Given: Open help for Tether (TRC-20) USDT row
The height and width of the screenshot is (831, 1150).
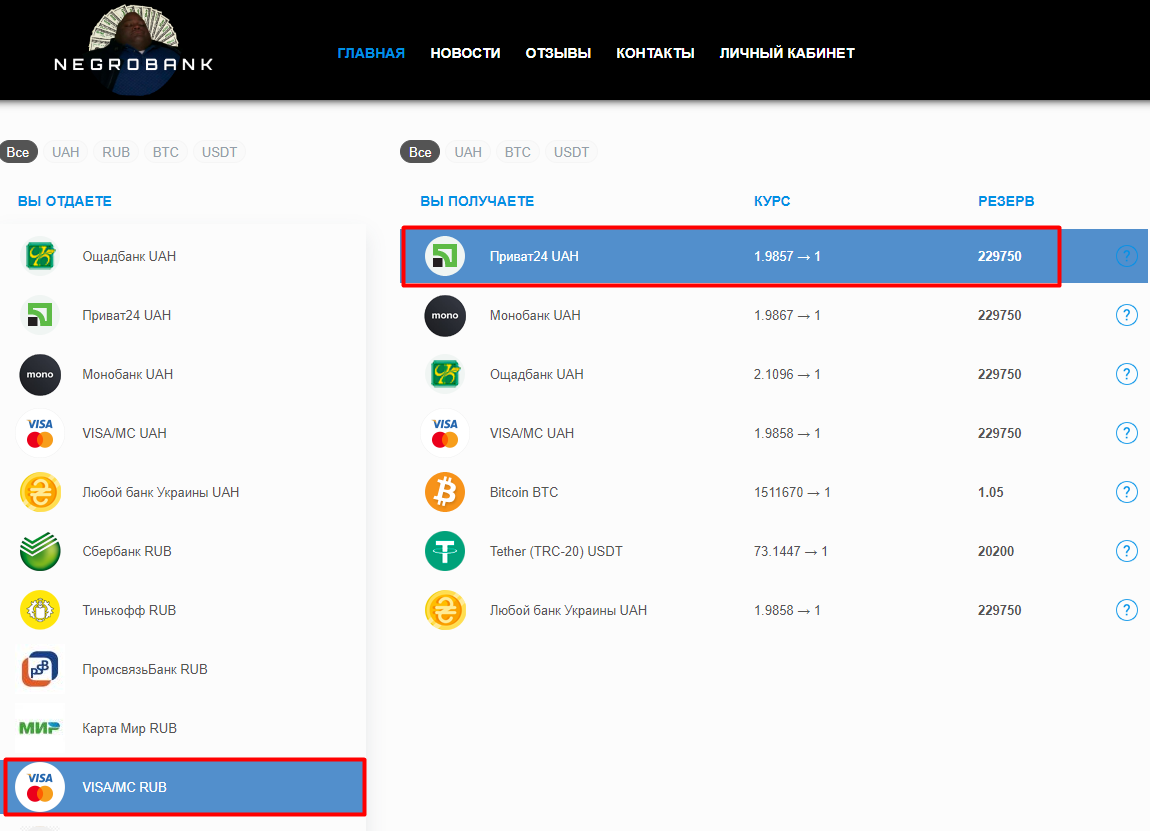Looking at the screenshot, I should pos(1127,551).
